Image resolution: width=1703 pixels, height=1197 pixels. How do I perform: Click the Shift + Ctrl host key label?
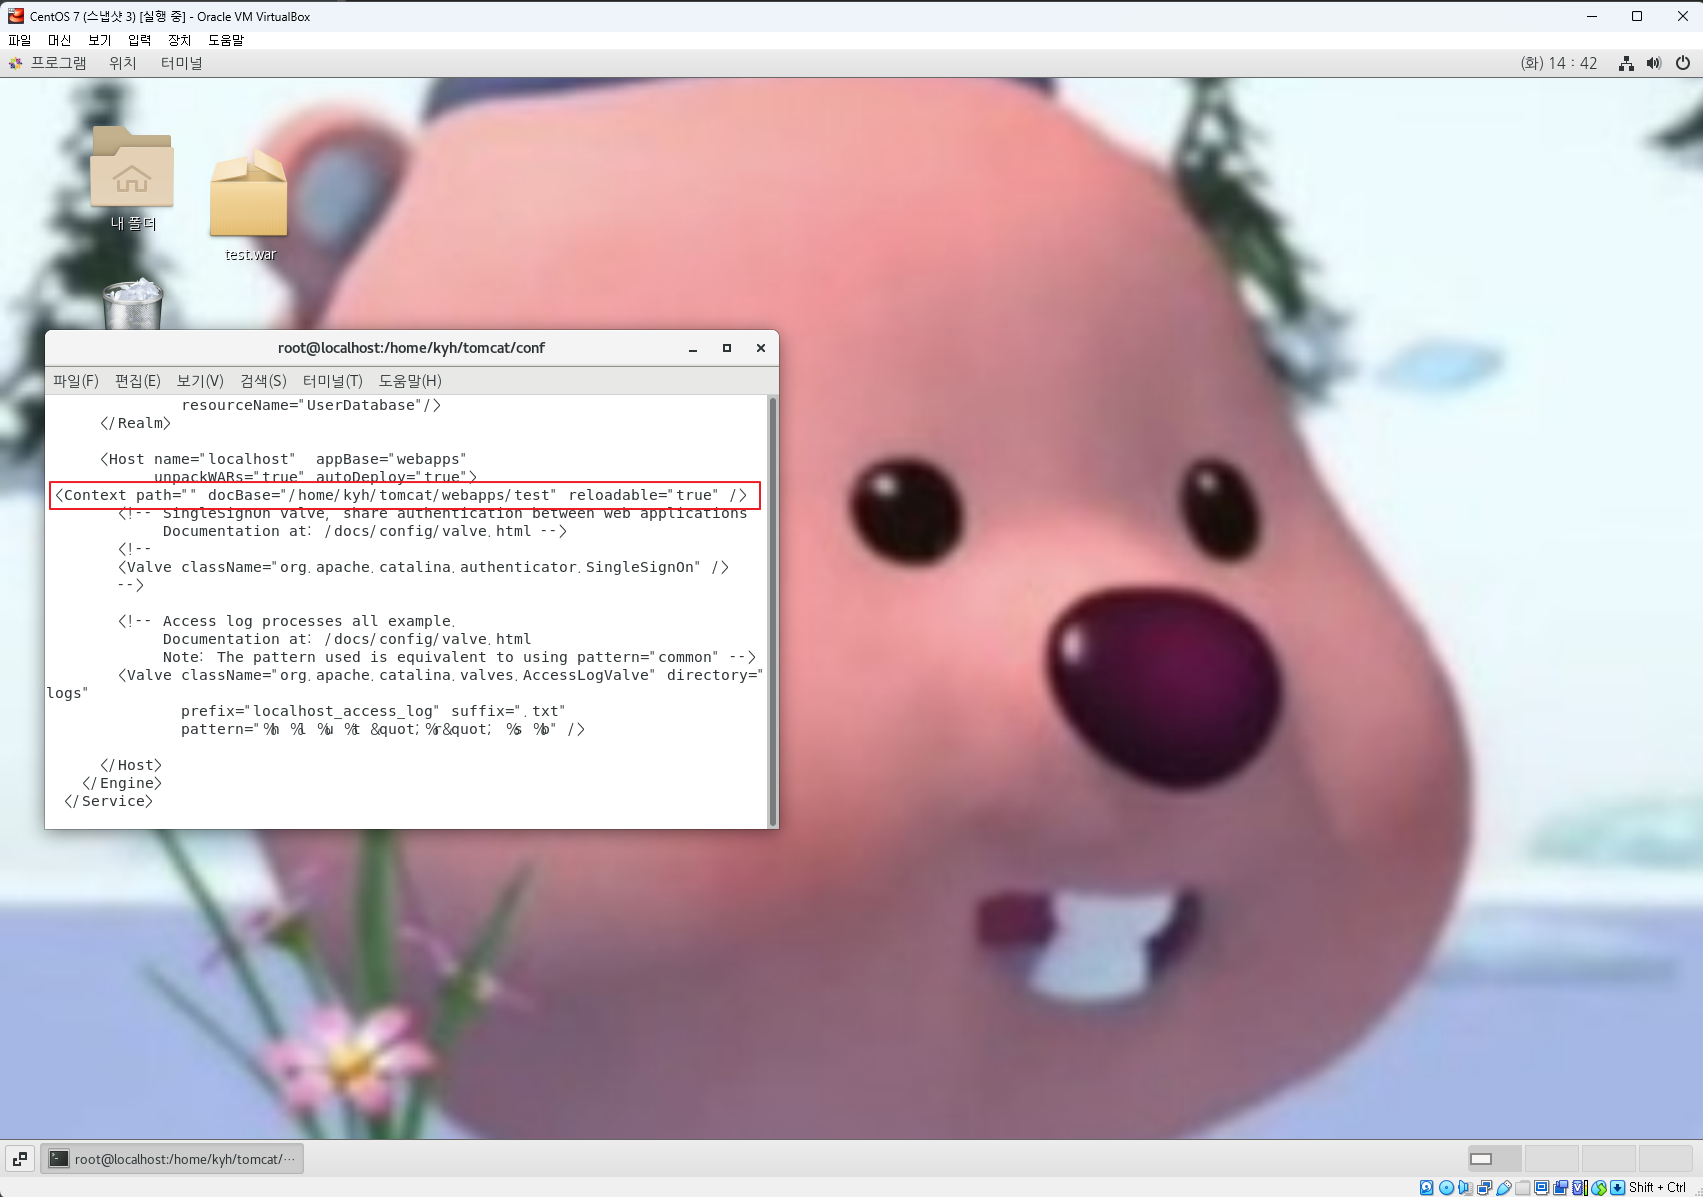pos(1657,1187)
